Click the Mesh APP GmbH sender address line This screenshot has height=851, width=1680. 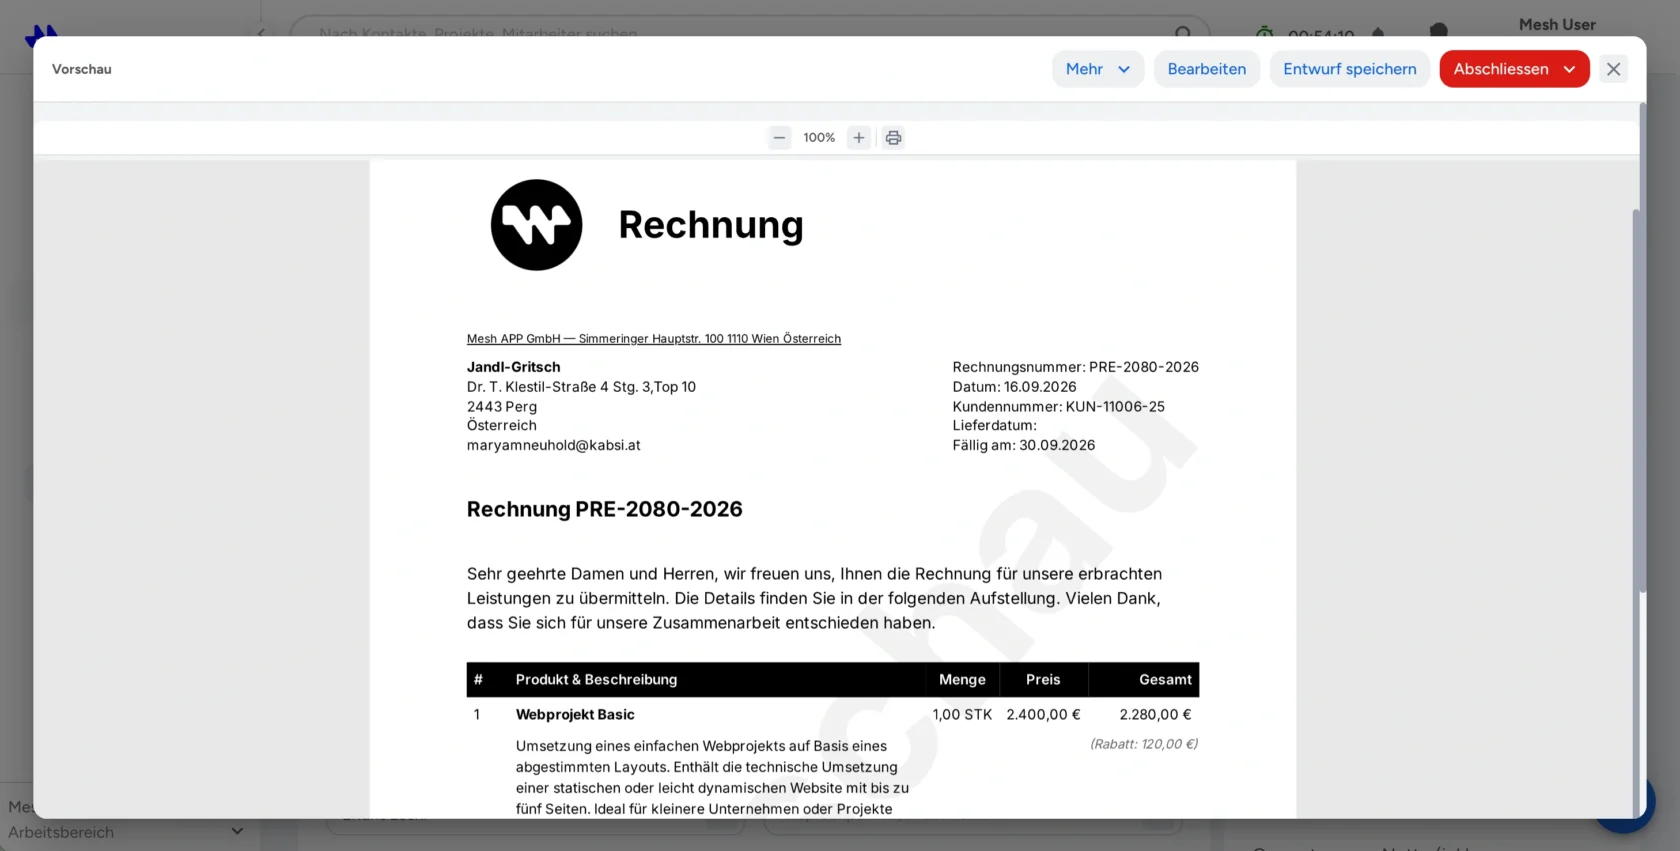point(654,339)
